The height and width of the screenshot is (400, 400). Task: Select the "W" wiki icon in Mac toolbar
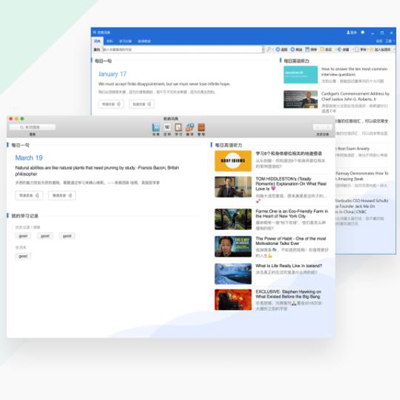167,127
